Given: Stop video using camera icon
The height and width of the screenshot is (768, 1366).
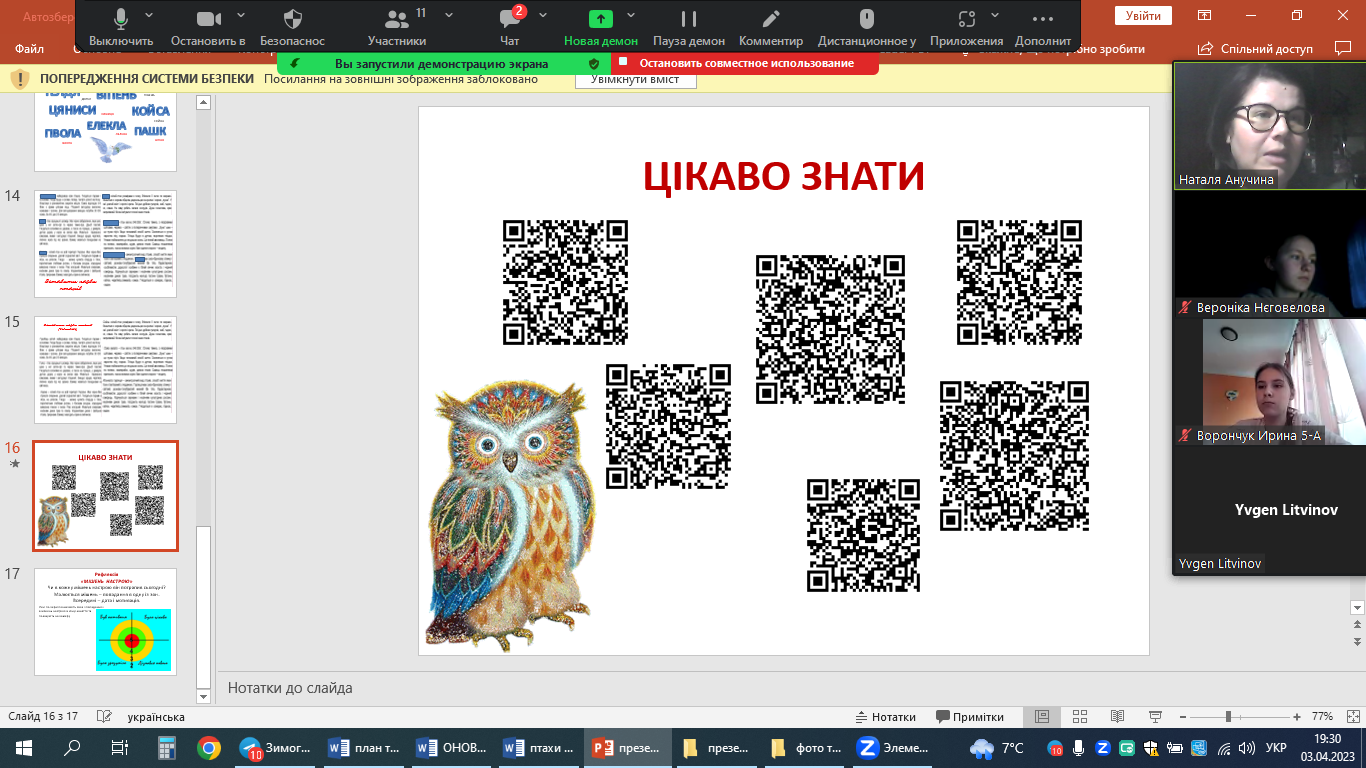Looking at the screenshot, I should click(x=208, y=27).
